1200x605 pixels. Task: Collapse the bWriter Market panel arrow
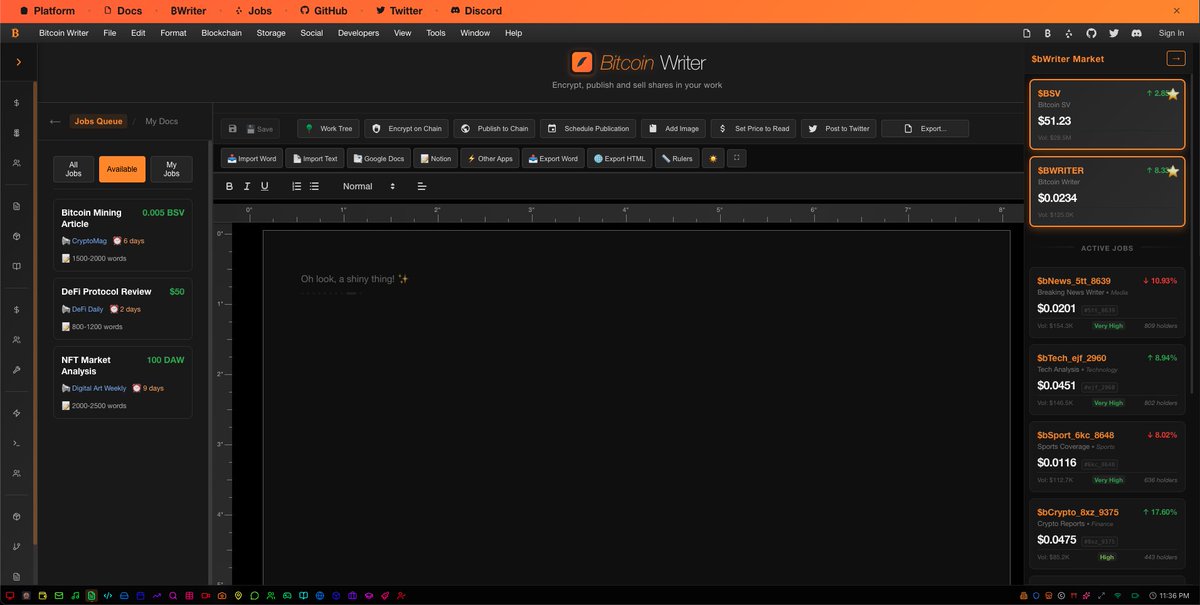tap(1175, 59)
